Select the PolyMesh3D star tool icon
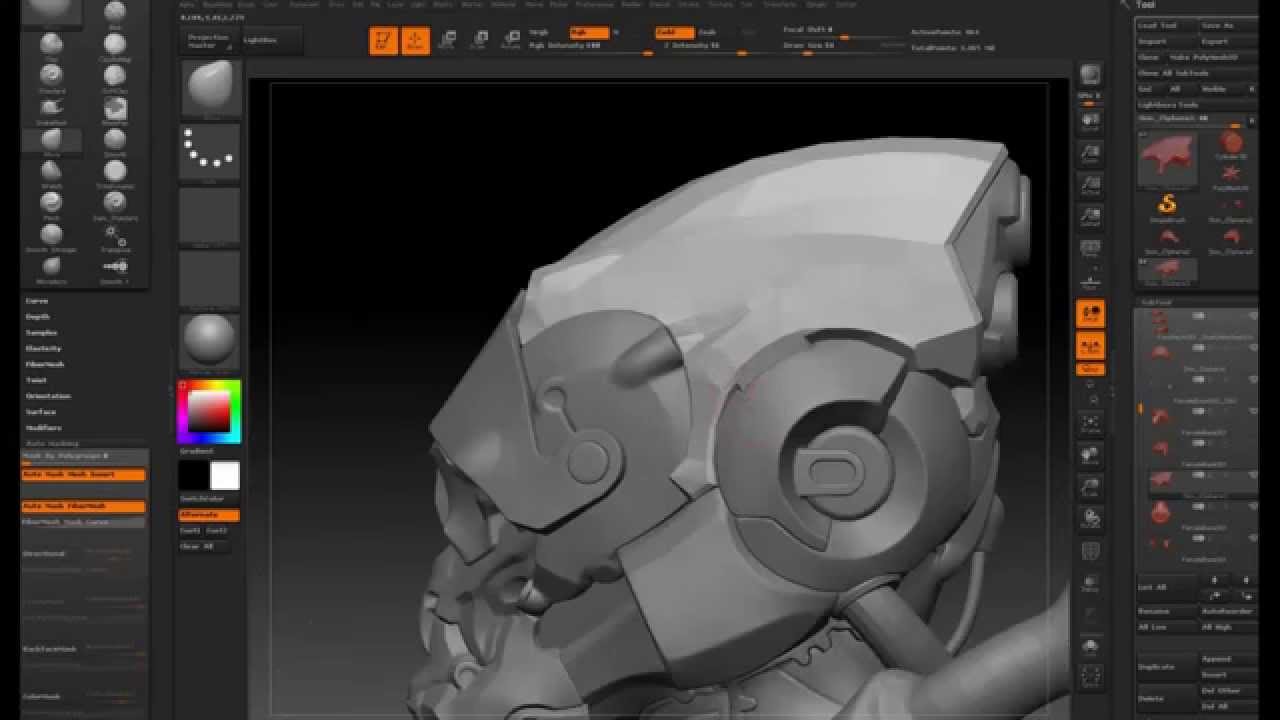 [x=1231, y=176]
